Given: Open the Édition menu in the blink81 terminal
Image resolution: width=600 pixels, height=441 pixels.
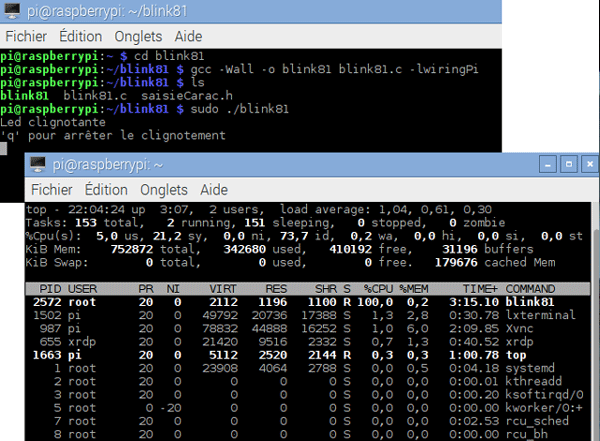Looking at the screenshot, I should point(84,35).
